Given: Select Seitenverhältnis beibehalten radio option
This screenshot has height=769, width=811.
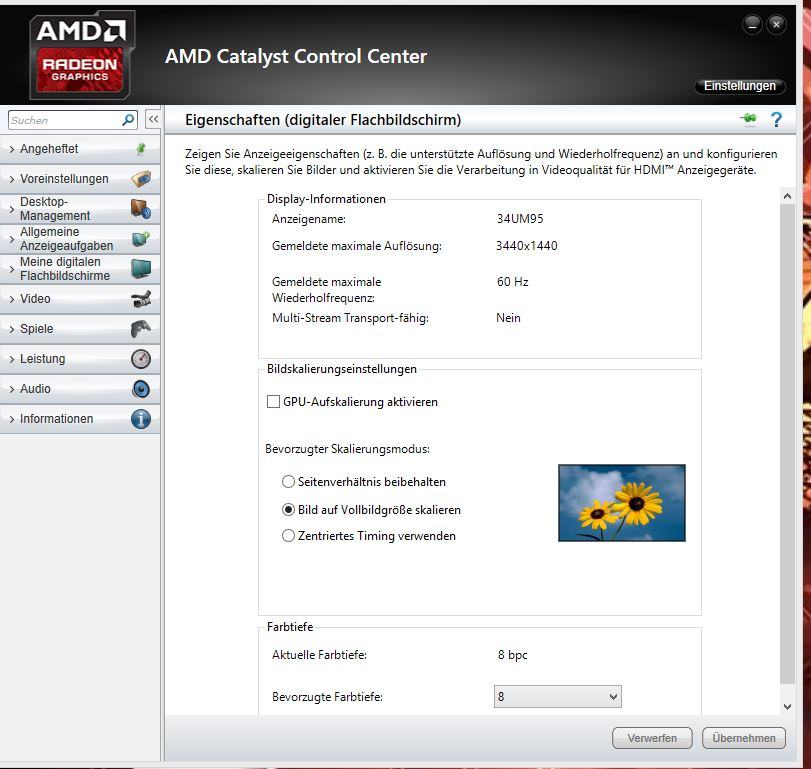Looking at the screenshot, I should click(x=288, y=481).
